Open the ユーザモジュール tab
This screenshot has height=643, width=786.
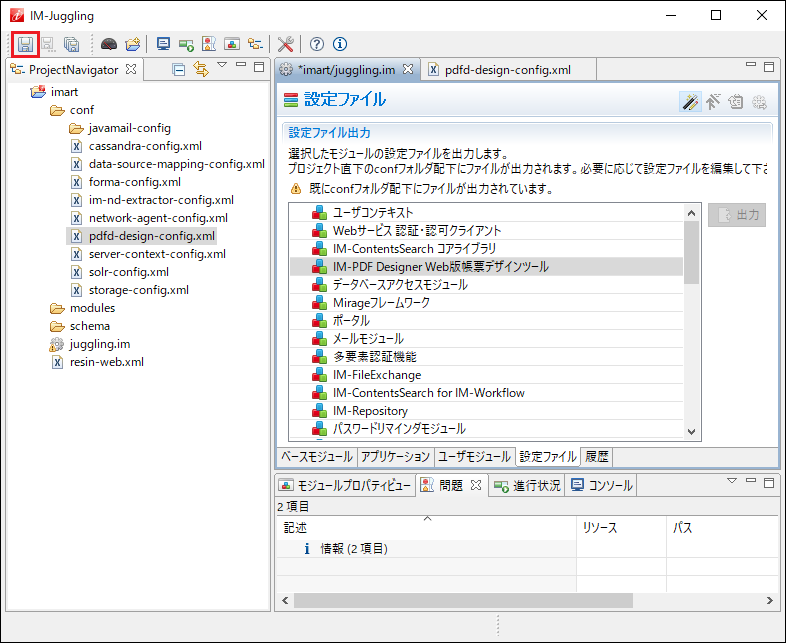coord(474,457)
